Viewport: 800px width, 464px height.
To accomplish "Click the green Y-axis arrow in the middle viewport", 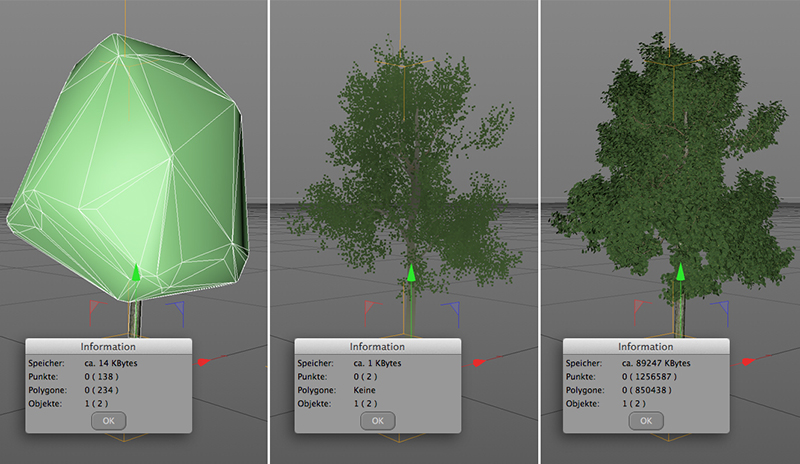I will tap(408, 273).
